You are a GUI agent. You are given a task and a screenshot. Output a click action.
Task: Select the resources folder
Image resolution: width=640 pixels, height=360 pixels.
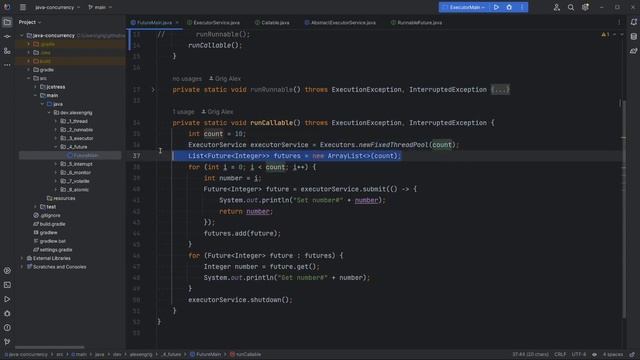point(61,198)
